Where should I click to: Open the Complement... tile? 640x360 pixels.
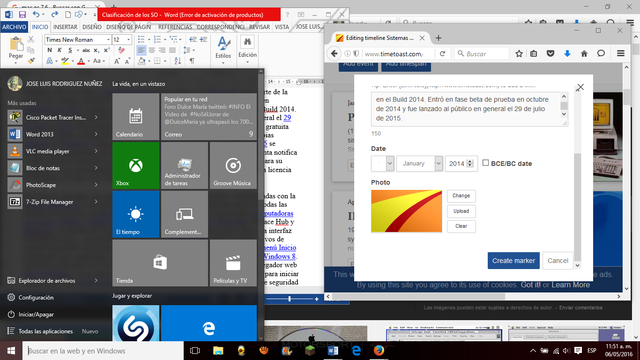click(184, 214)
